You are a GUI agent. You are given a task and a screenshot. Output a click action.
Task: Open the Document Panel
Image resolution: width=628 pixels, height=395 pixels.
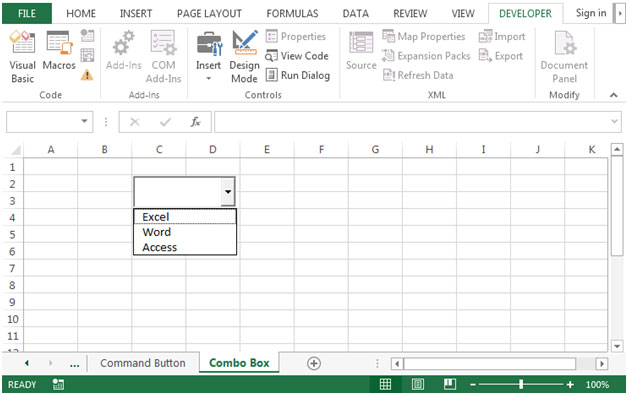564,56
